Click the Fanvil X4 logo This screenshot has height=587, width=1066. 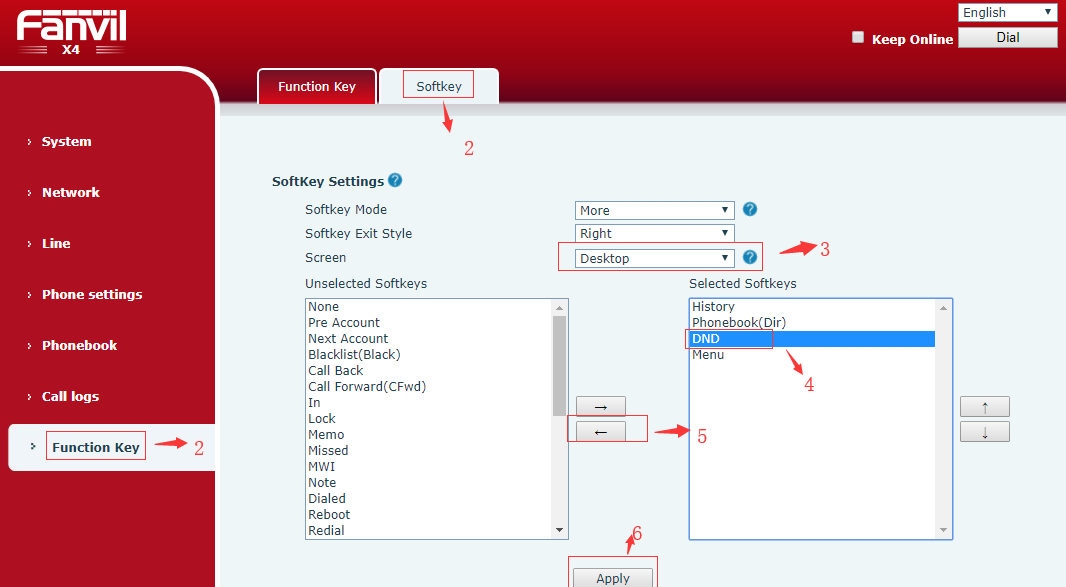71,33
